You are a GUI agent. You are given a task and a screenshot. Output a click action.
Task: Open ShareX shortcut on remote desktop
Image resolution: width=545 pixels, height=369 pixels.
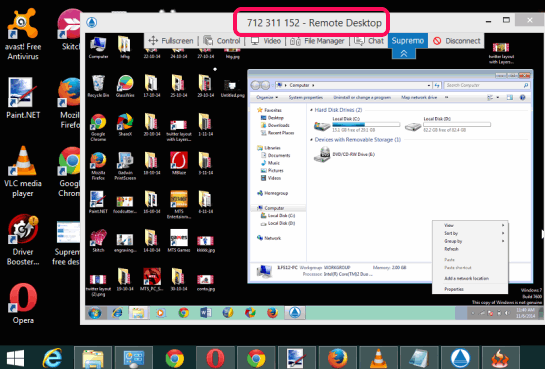coord(125,124)
